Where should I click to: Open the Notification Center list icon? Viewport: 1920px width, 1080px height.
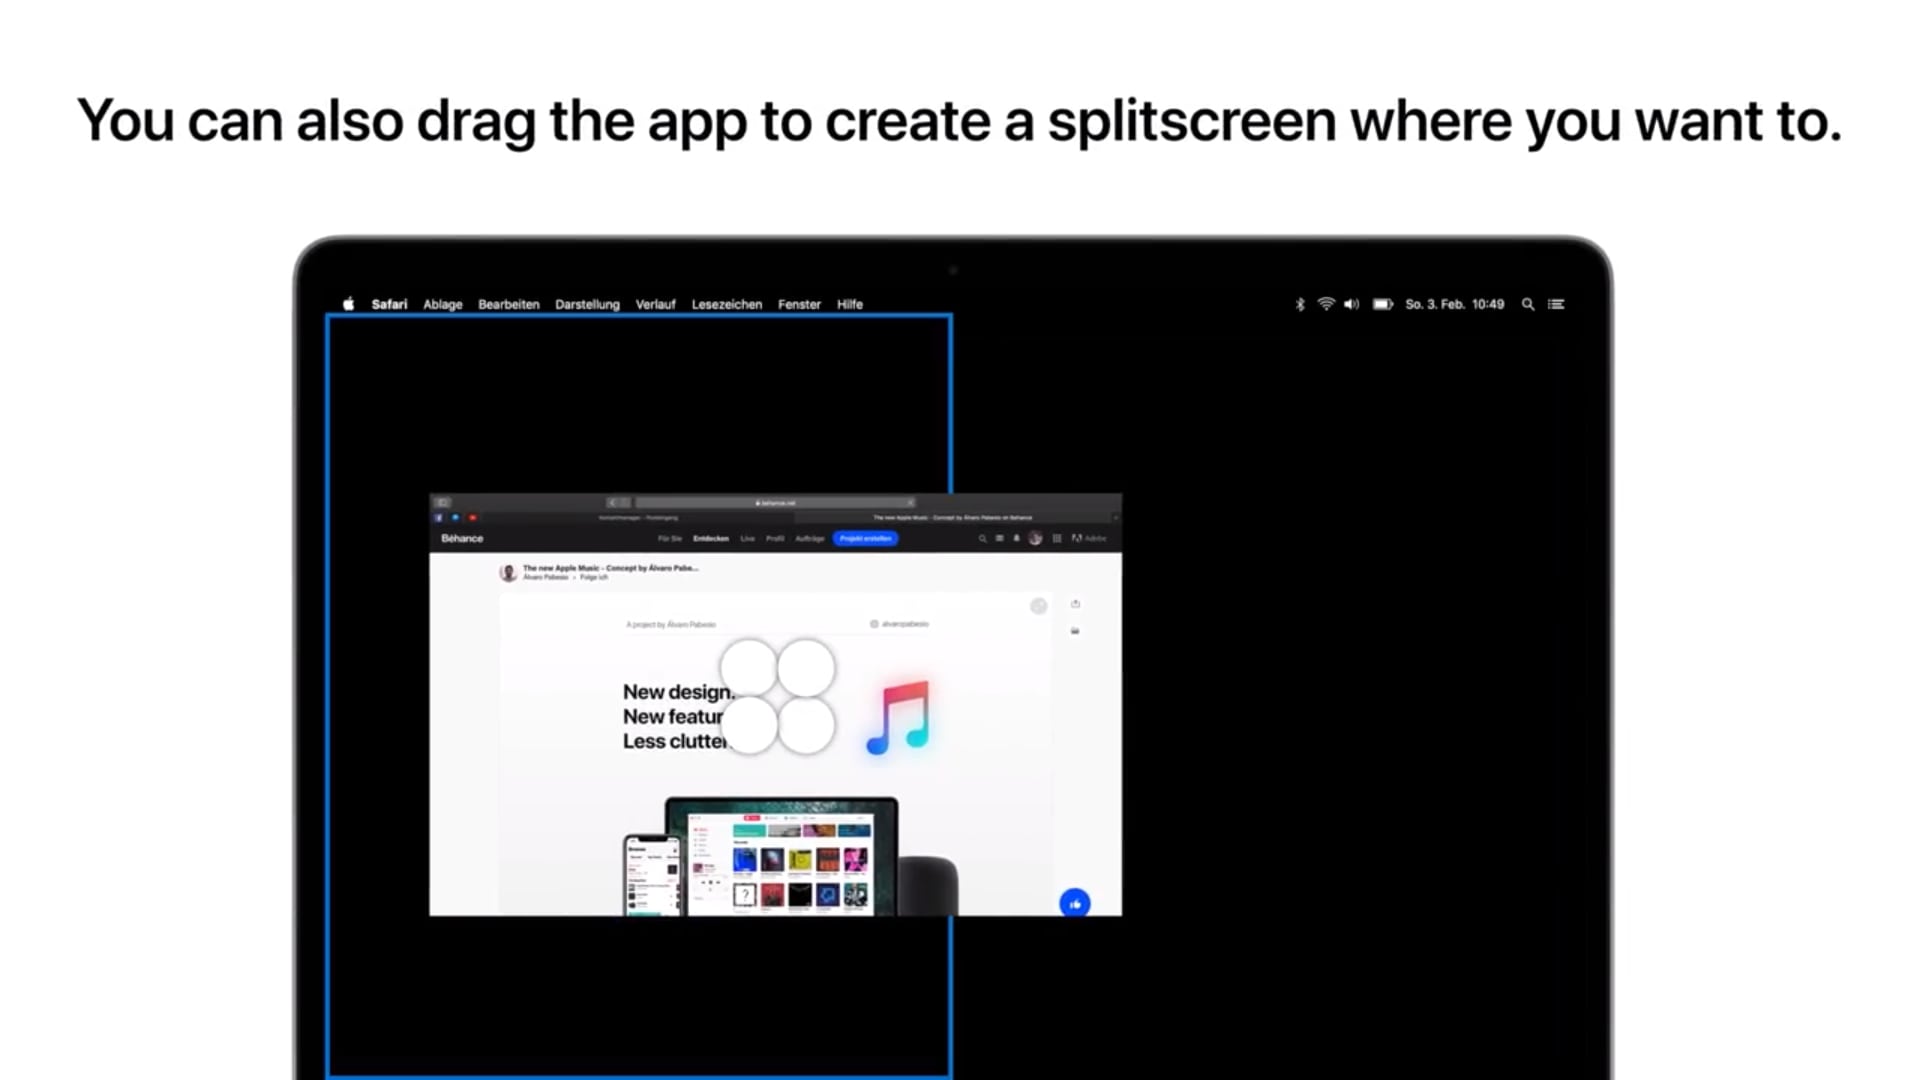tap(1556, 304)
